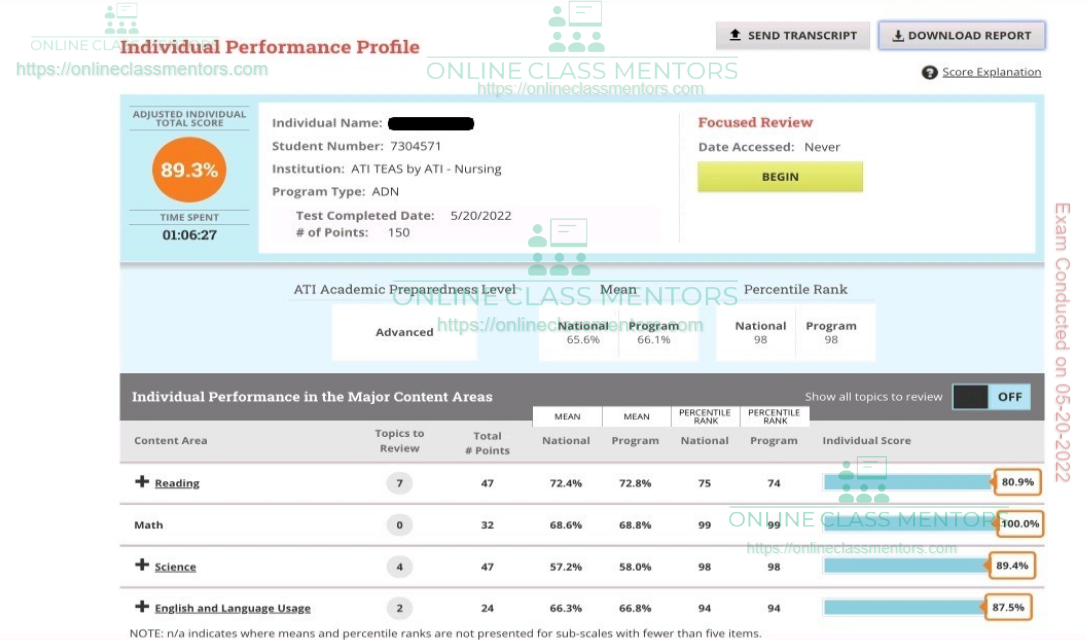Open the English and Language Usage link
The image size is (1086, 640).
click(232, 608)
